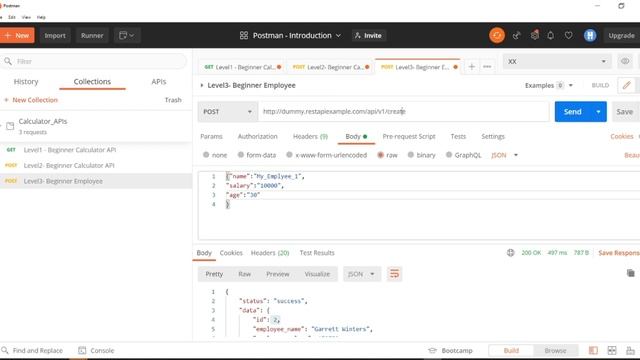Click the New Collection link
Image resolution: width=640 pixels, height=360 pixels.
[x=31, y=100]
